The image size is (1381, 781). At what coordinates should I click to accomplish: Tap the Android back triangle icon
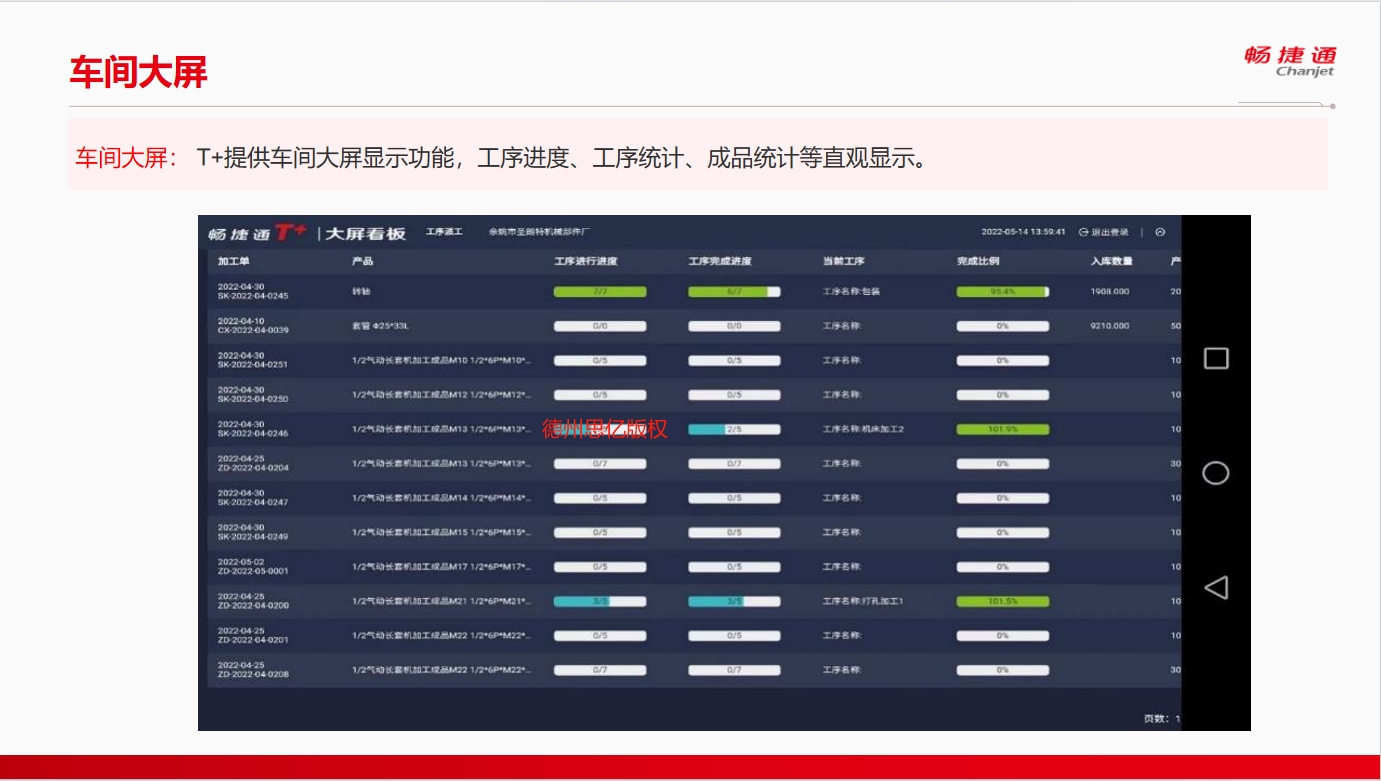point(1215,587)
